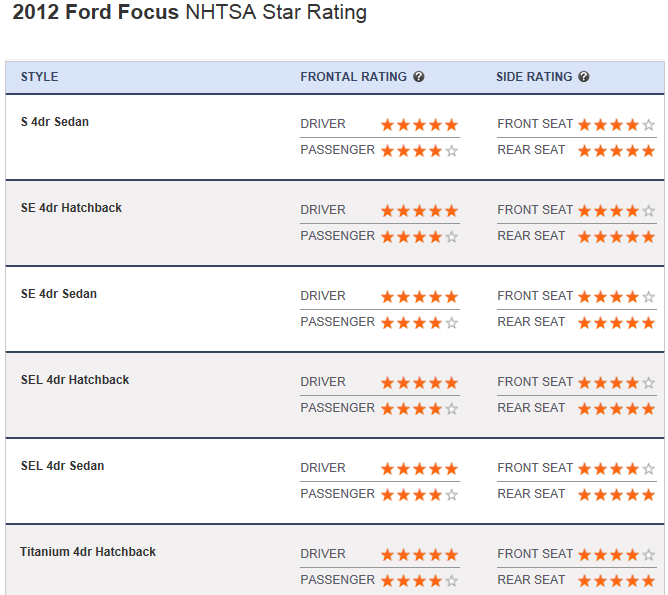
Task: Click the Frontal Rating help question icon
Action: pos(419,77)
